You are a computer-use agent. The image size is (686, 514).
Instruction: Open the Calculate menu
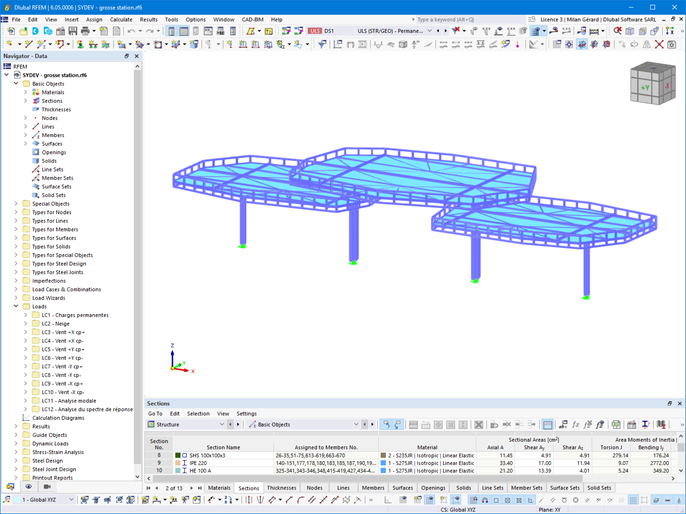point(121,20)
